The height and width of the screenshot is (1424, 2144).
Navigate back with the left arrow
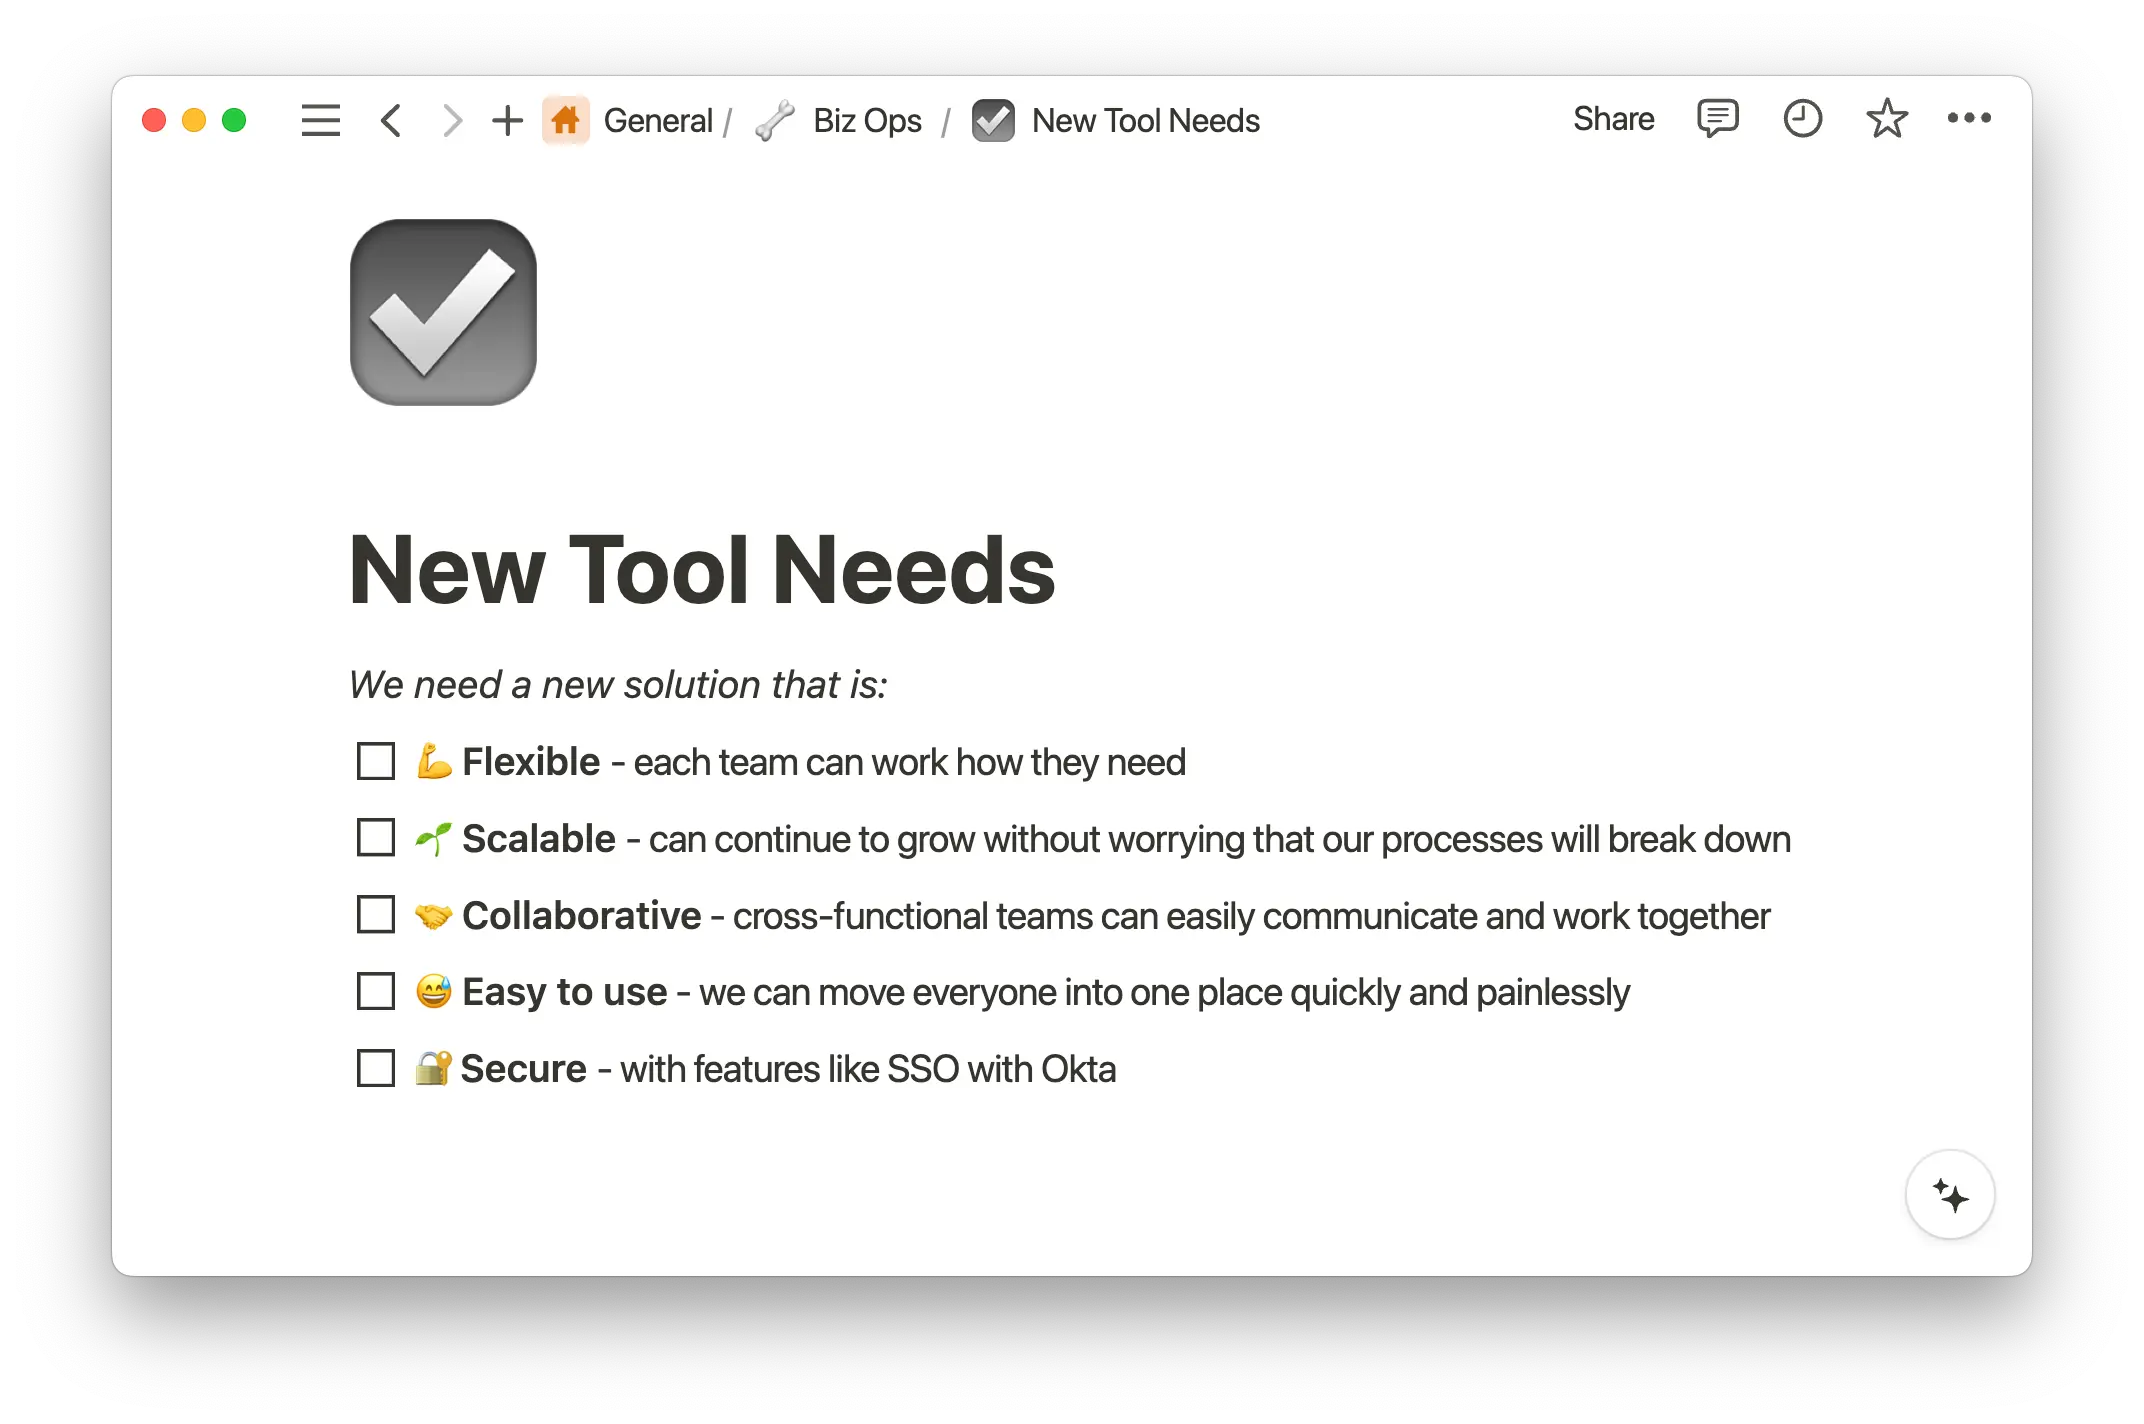390,120
